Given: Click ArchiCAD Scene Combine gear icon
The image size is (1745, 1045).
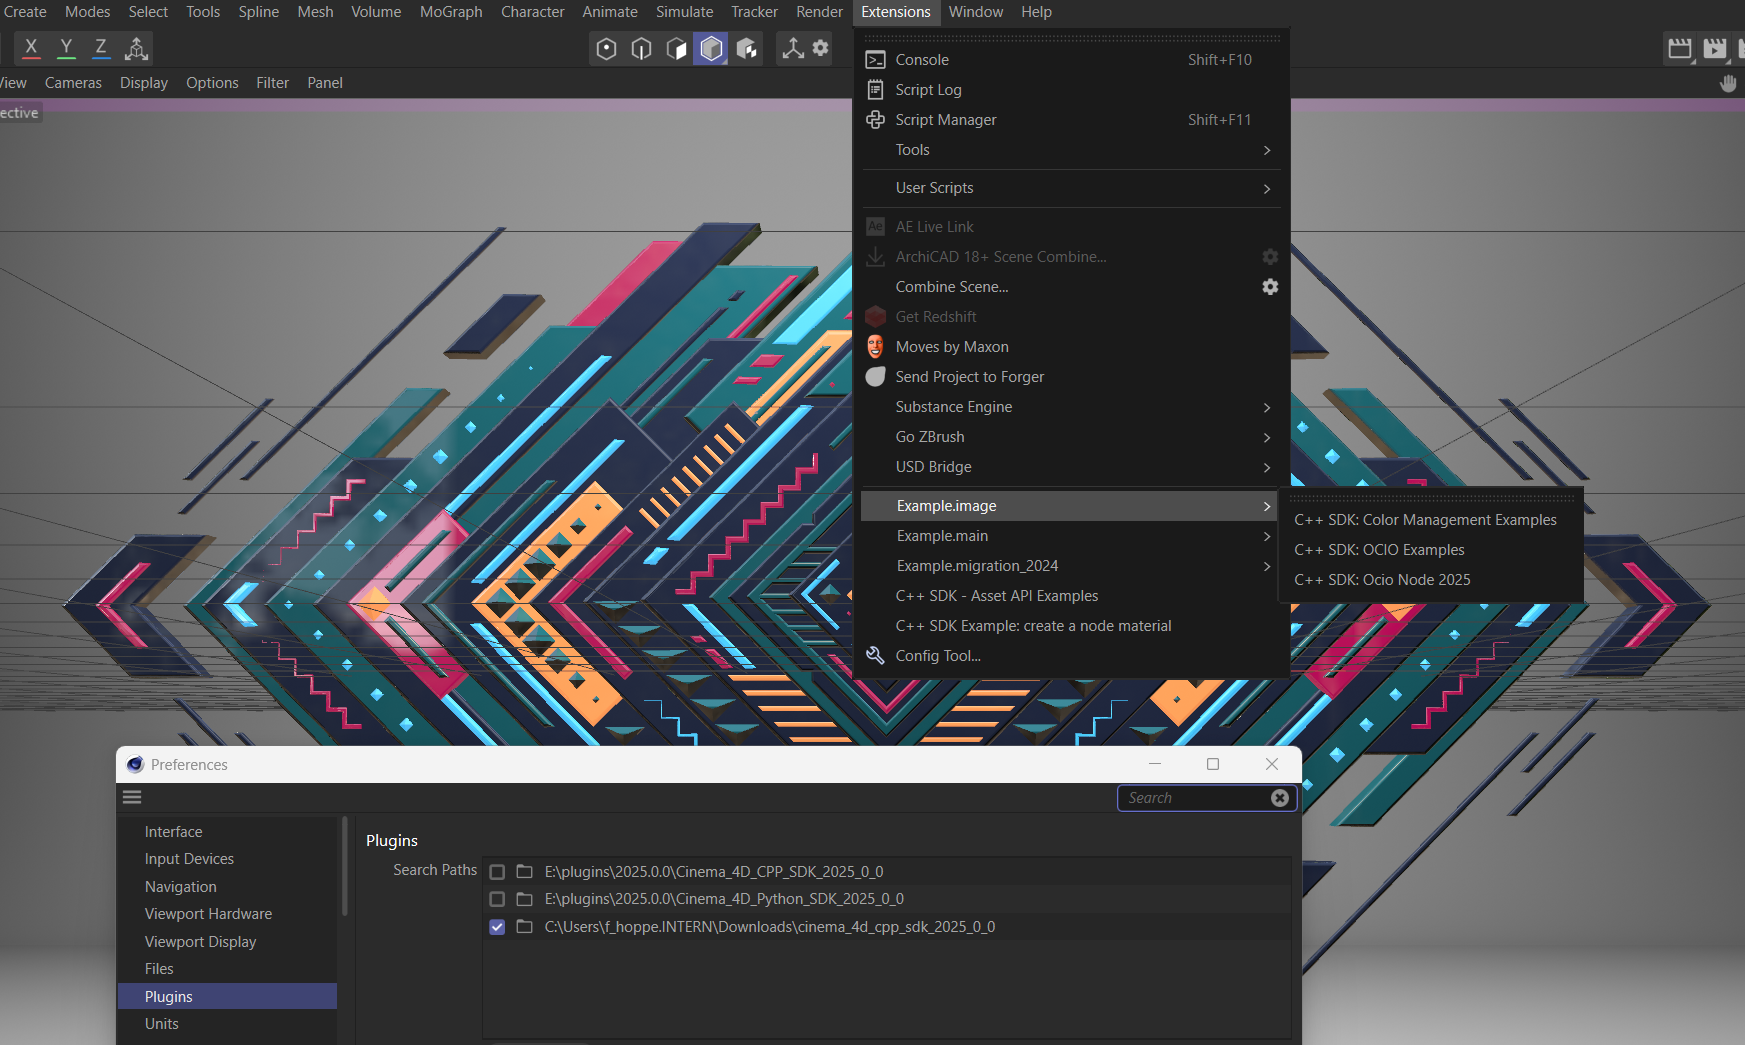Looking at the screenshot, I should point(1270,257).
